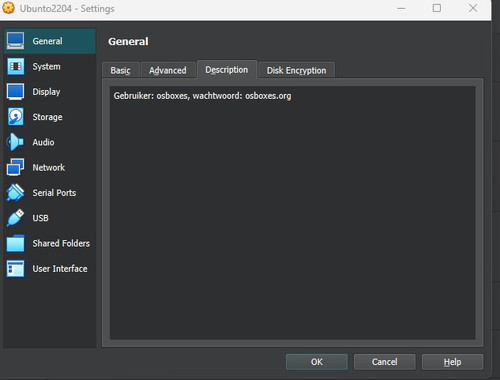Viewport: 500px width, 380px height.
Task: Minimize the Settings window
Action: (x=401, y=8)
